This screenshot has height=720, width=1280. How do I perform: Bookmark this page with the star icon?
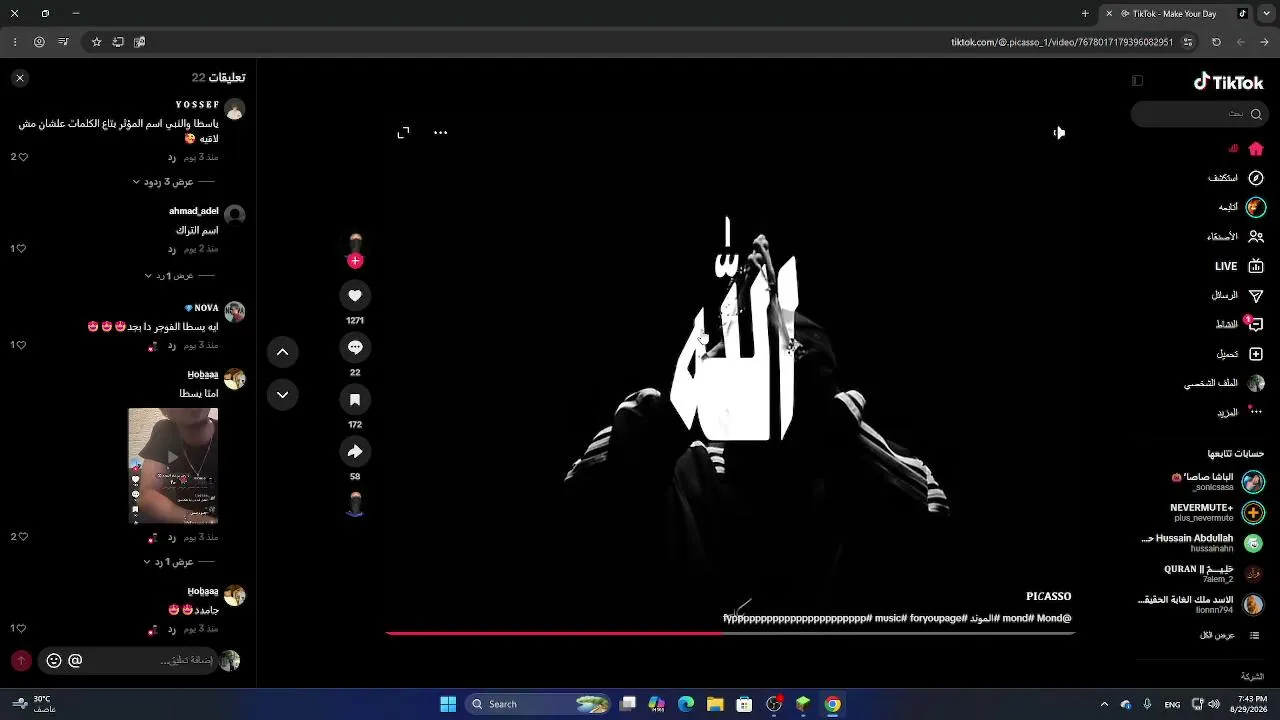click(x=96, y=42)
